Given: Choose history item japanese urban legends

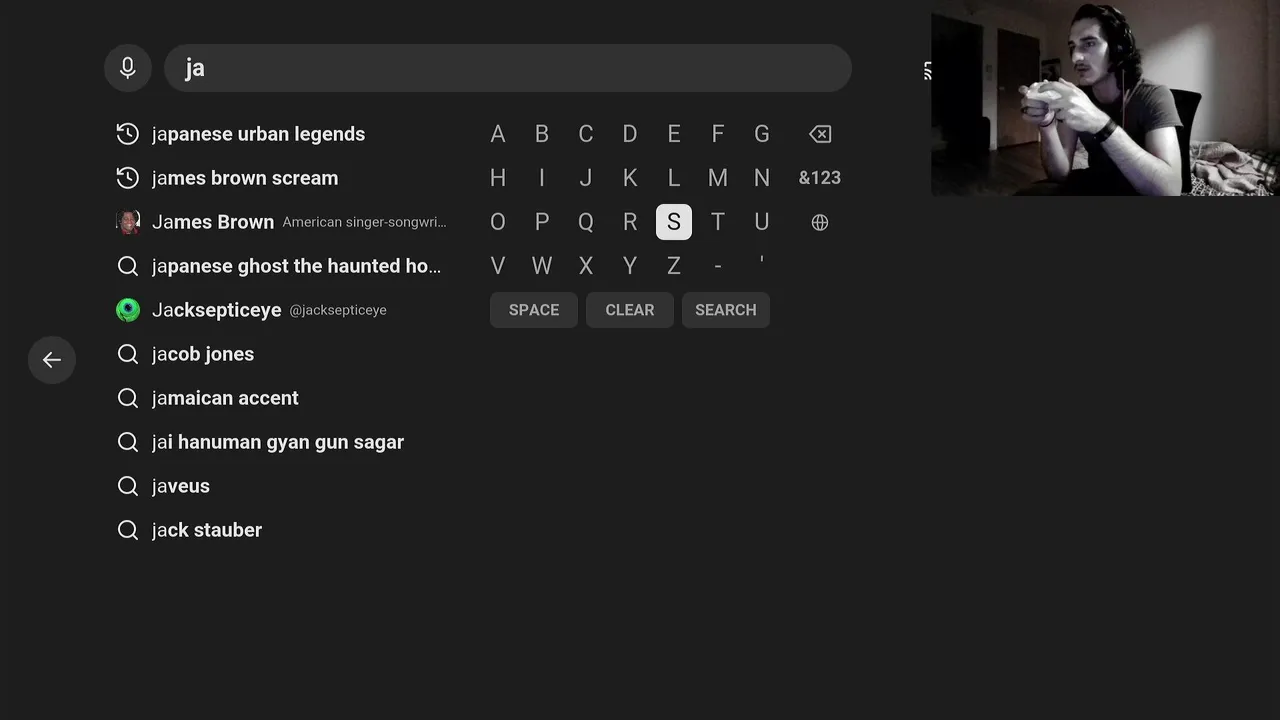Looking at the screenshot, I should point(258,134).
